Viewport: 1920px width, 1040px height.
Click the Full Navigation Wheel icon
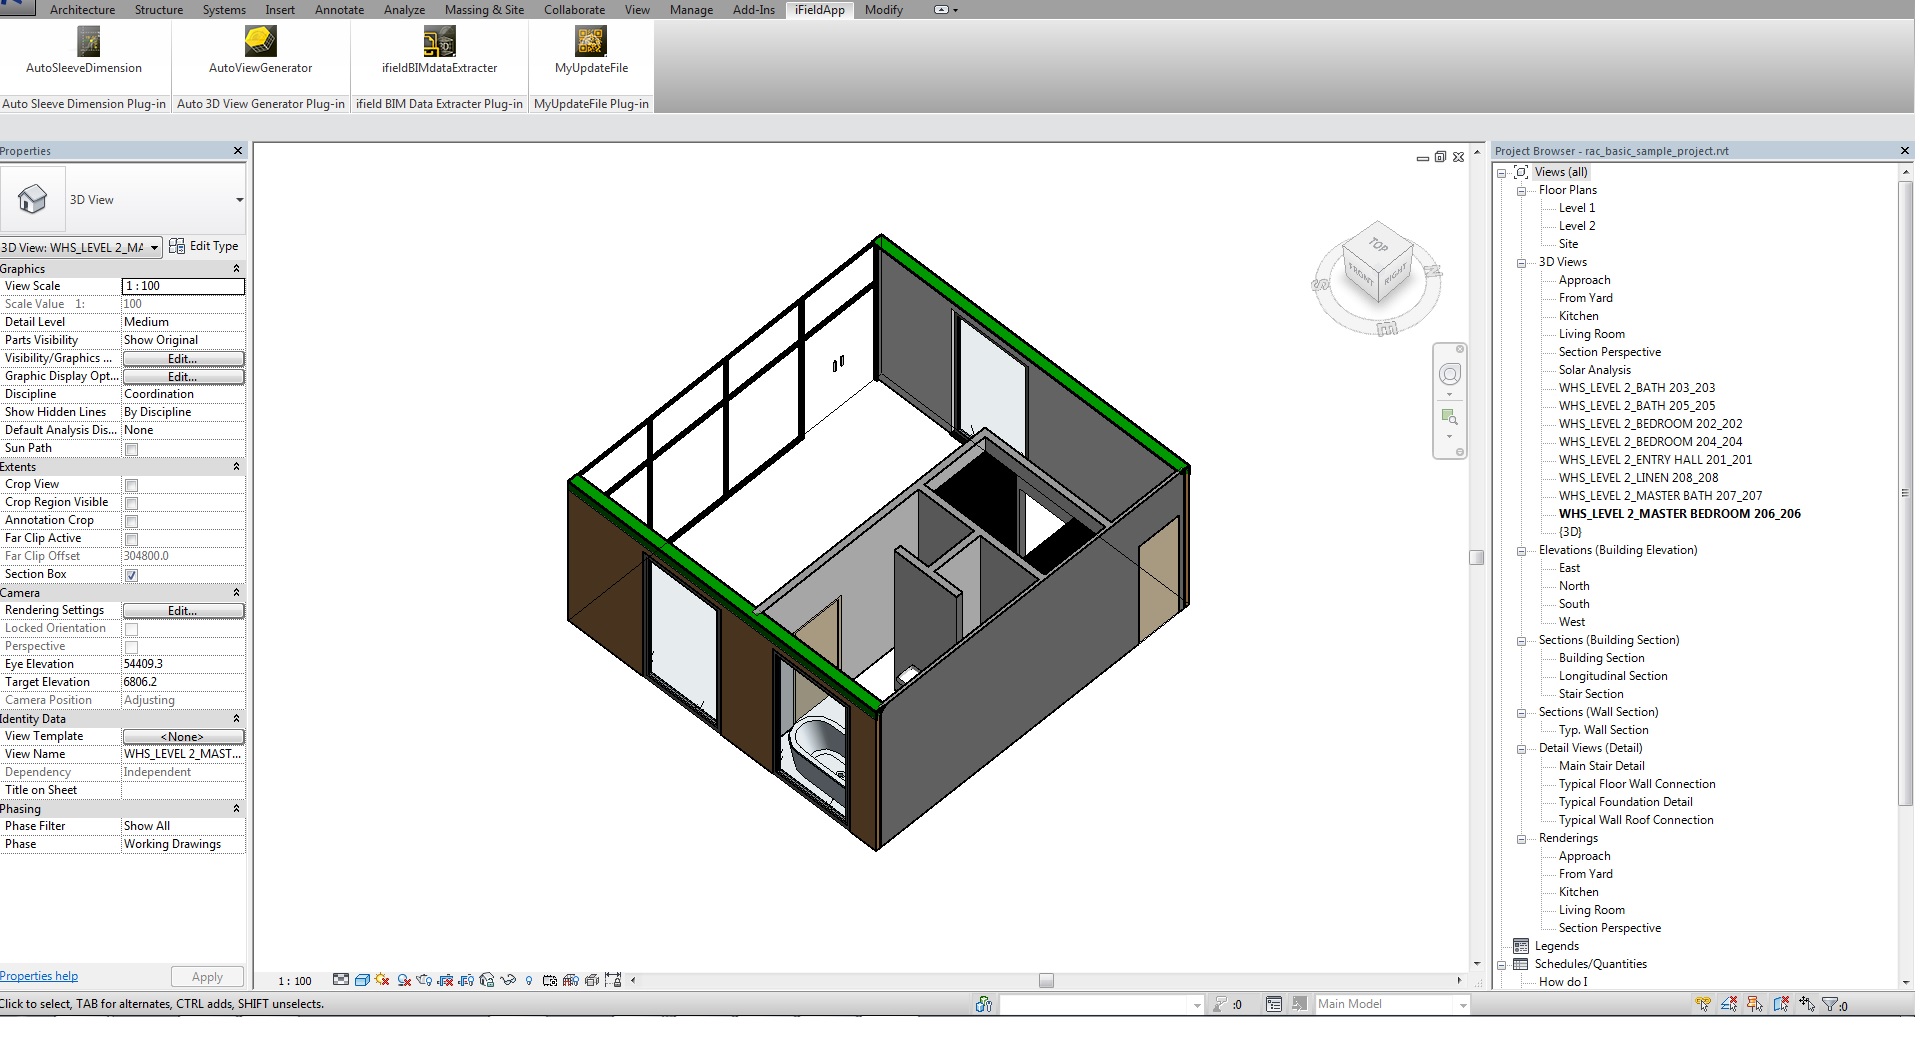coord(1449,374)
